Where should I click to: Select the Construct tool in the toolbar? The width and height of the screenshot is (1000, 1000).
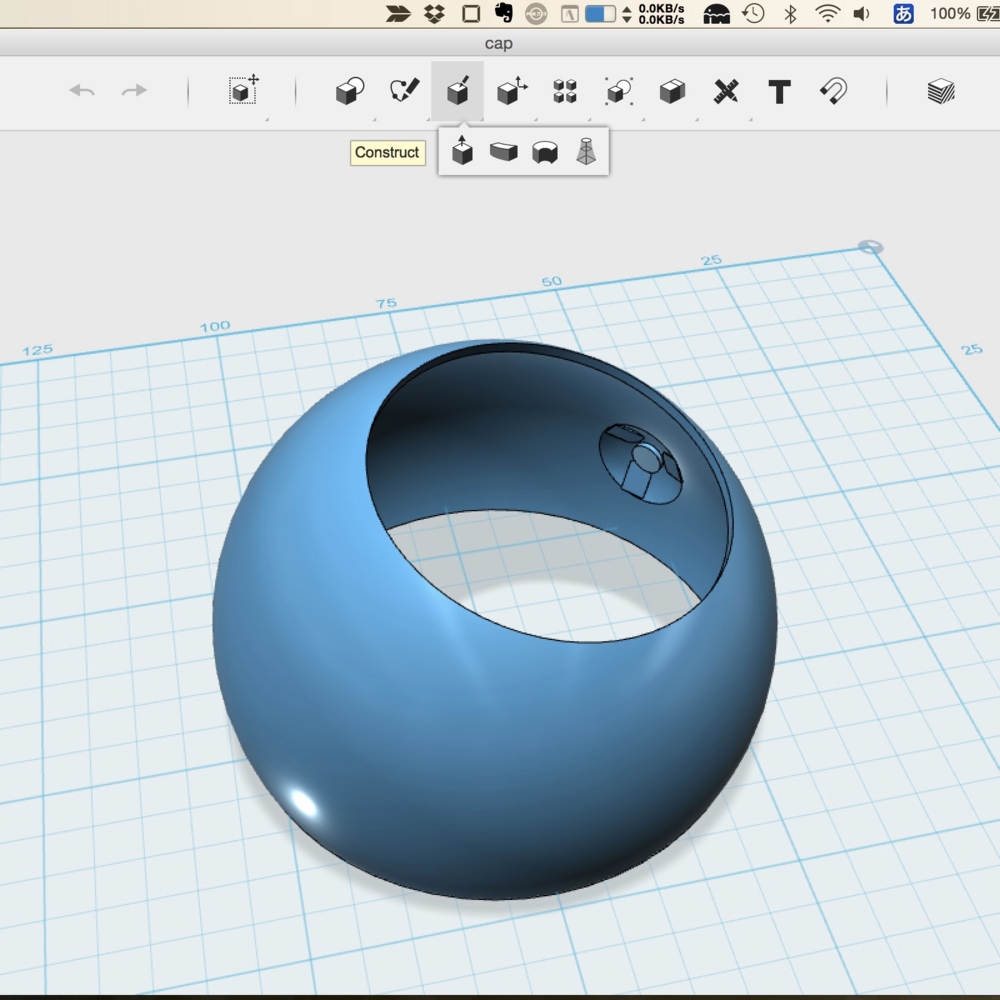(458, 91)
